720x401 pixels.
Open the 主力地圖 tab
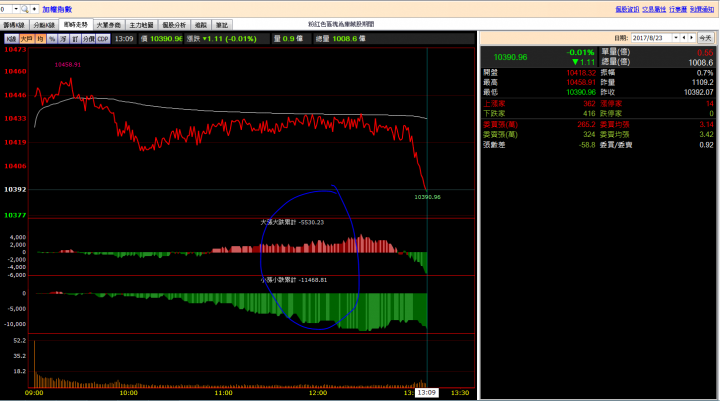pyautogui.click(x=141, y=25)
